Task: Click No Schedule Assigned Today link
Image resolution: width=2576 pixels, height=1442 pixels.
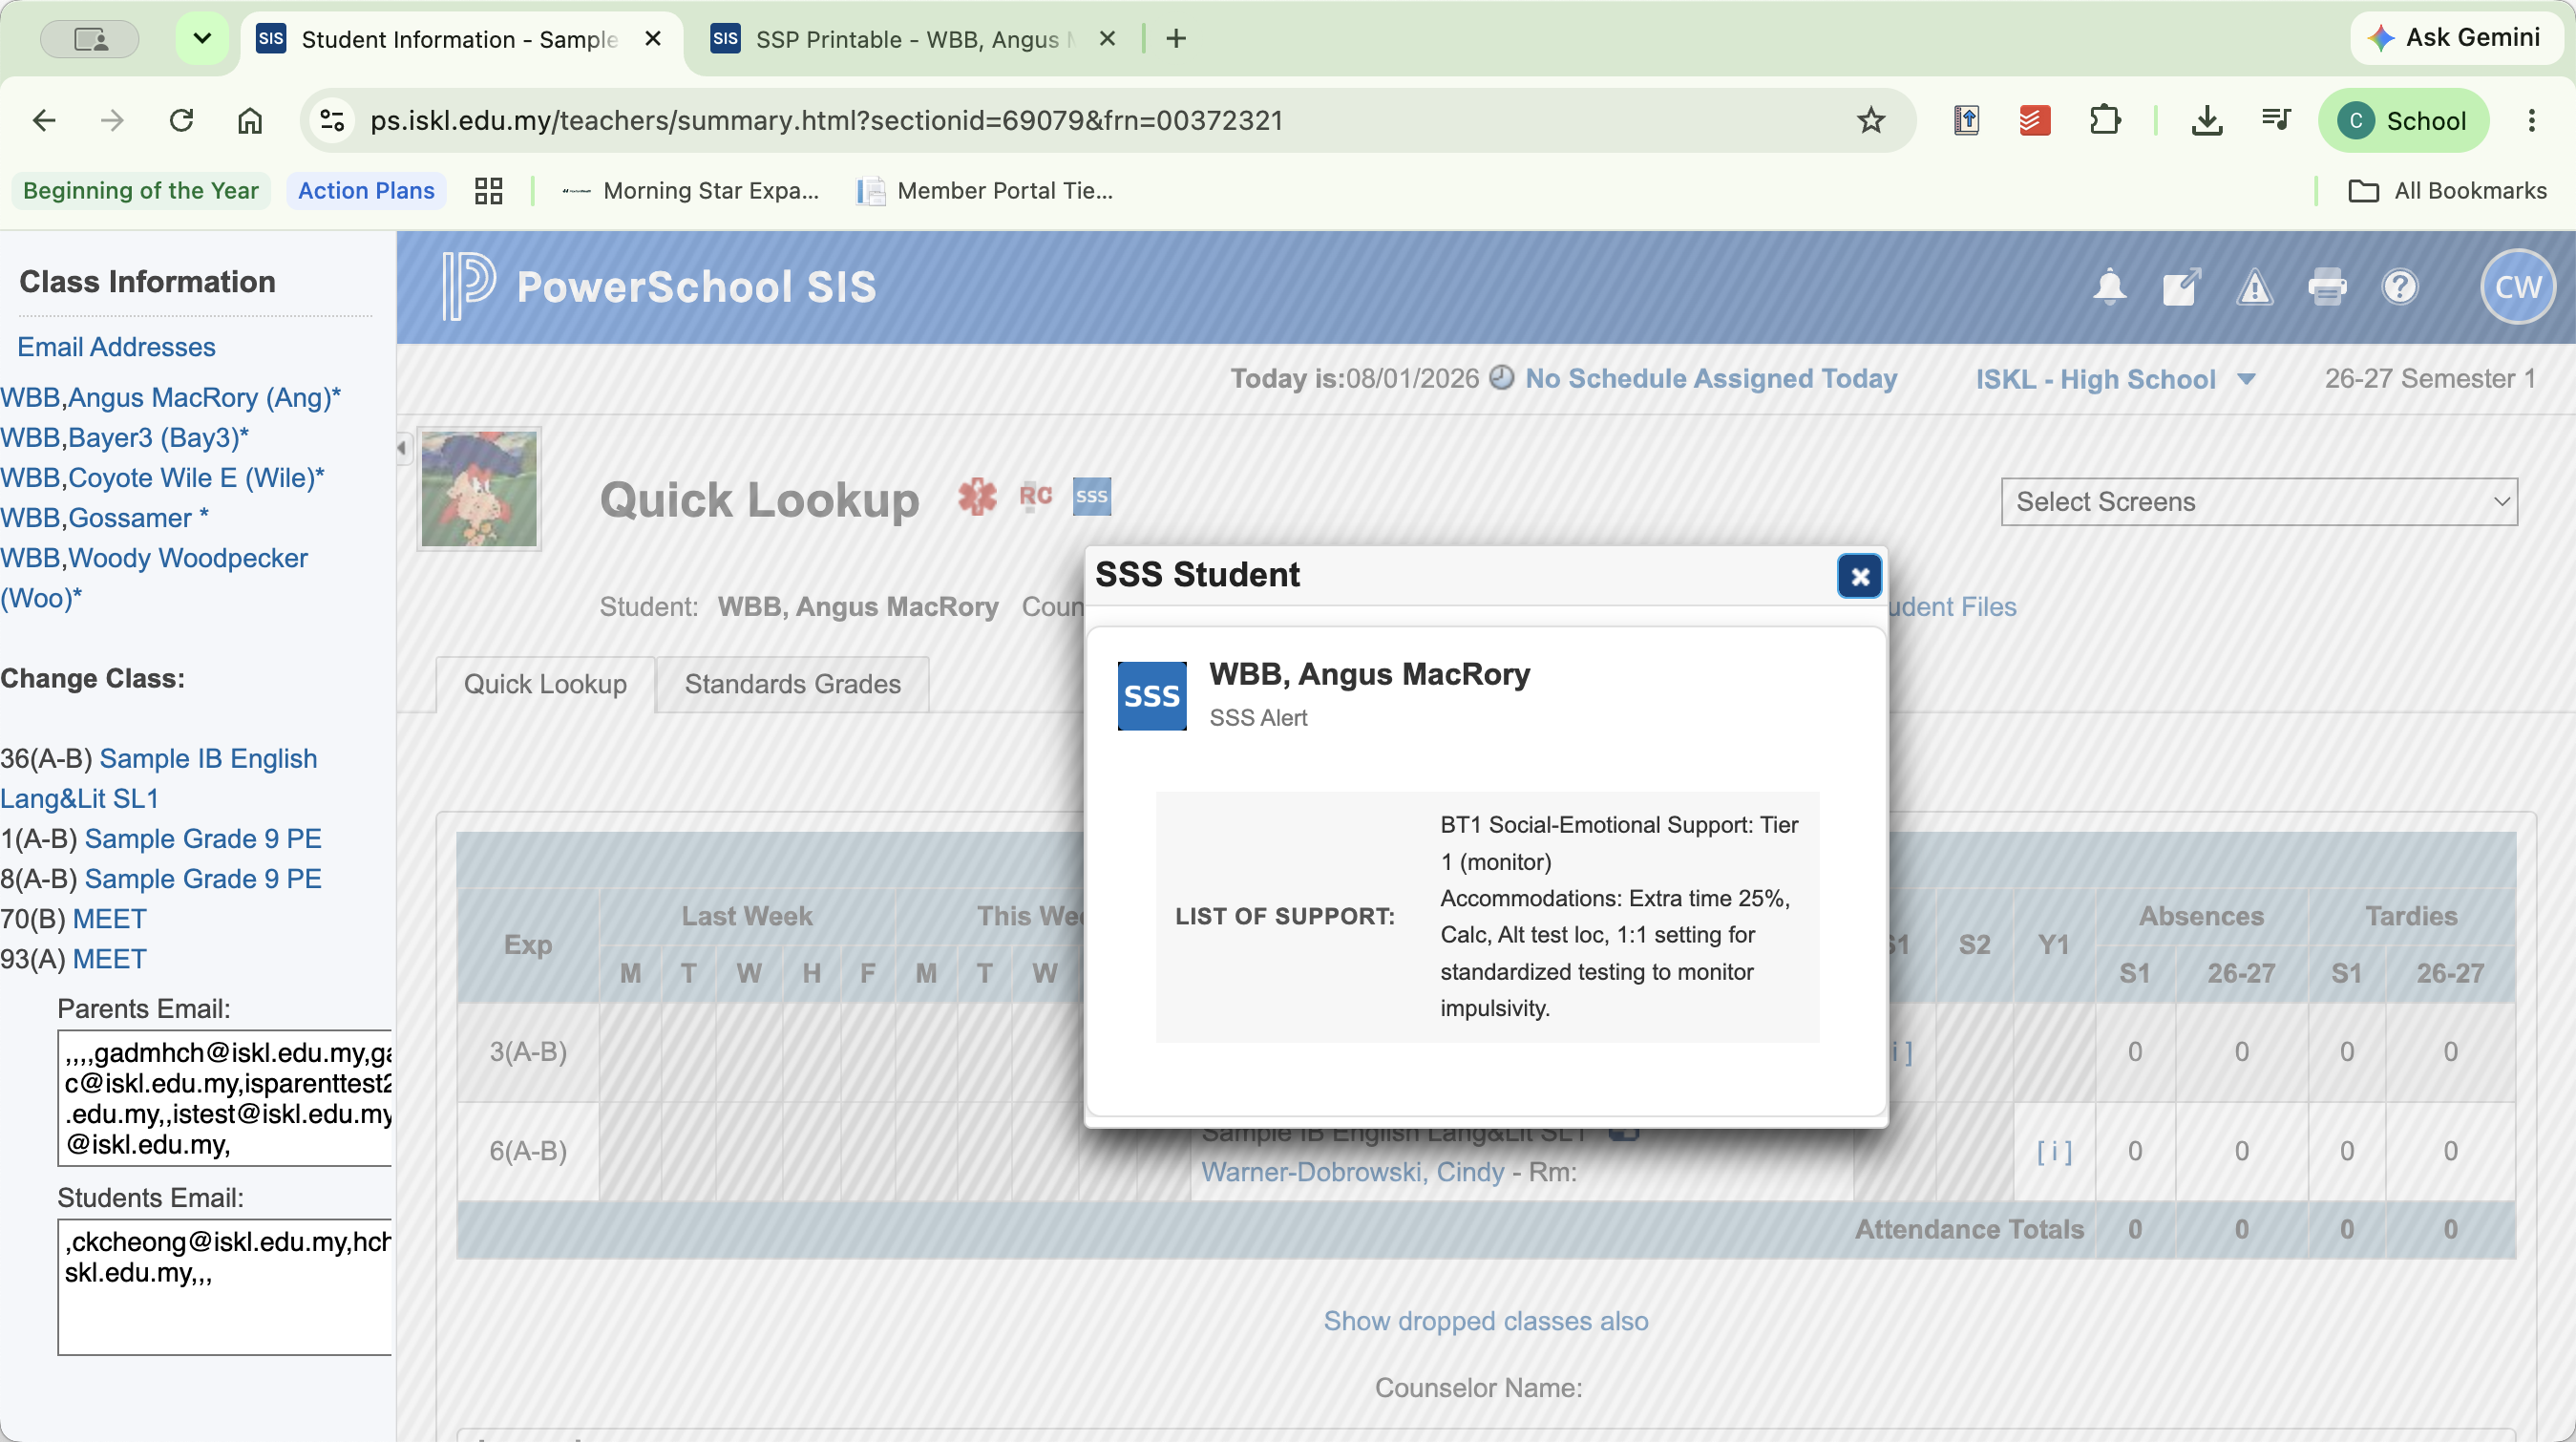Action: tap(1711, 378)
